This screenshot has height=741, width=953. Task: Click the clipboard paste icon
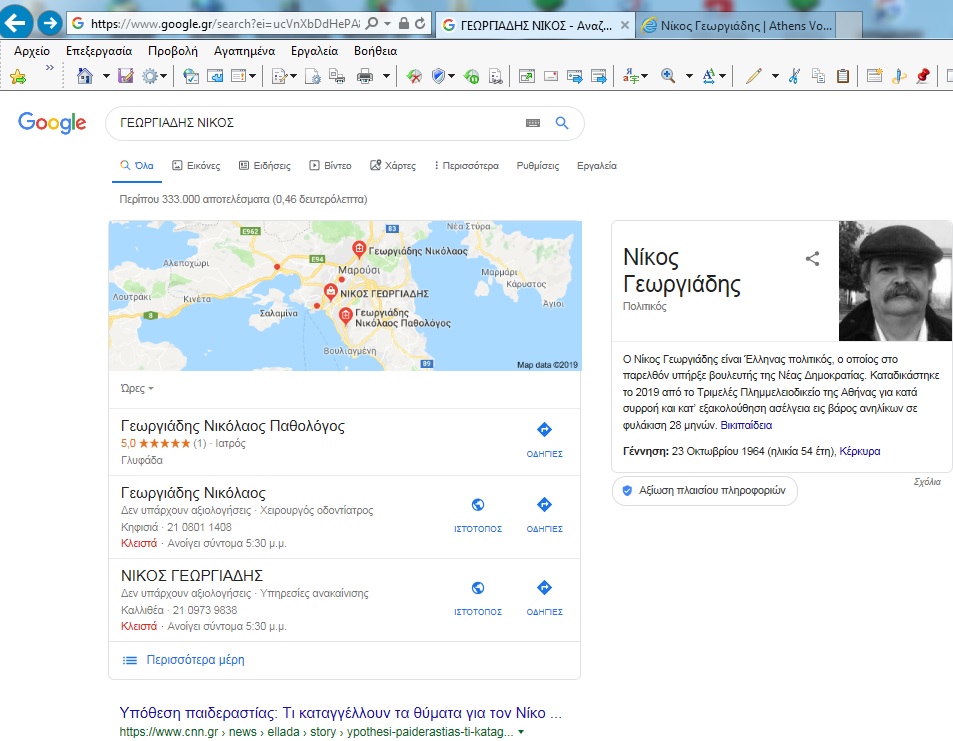click(842, 76)
